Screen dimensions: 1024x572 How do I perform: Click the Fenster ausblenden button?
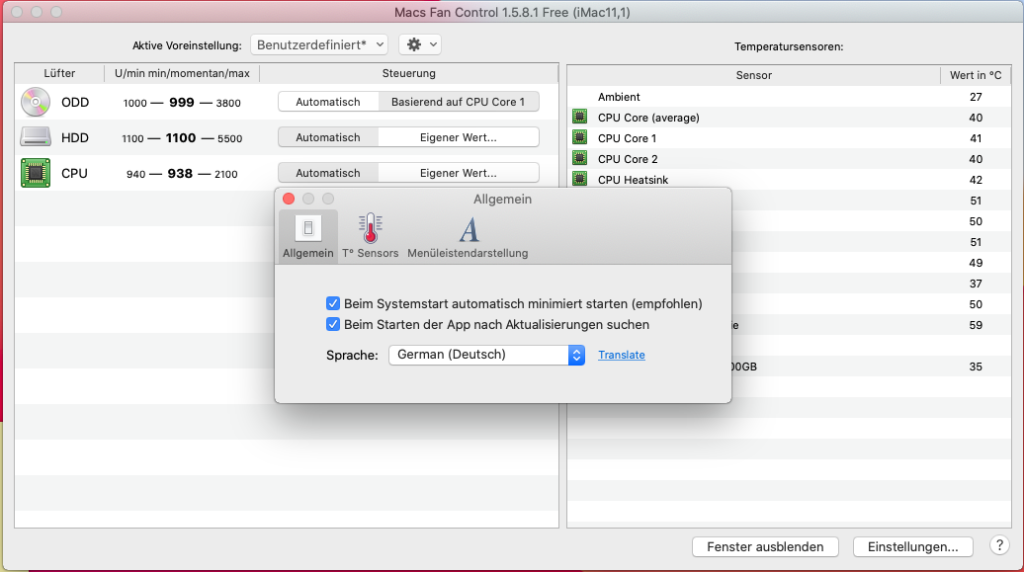pos(765,547)
